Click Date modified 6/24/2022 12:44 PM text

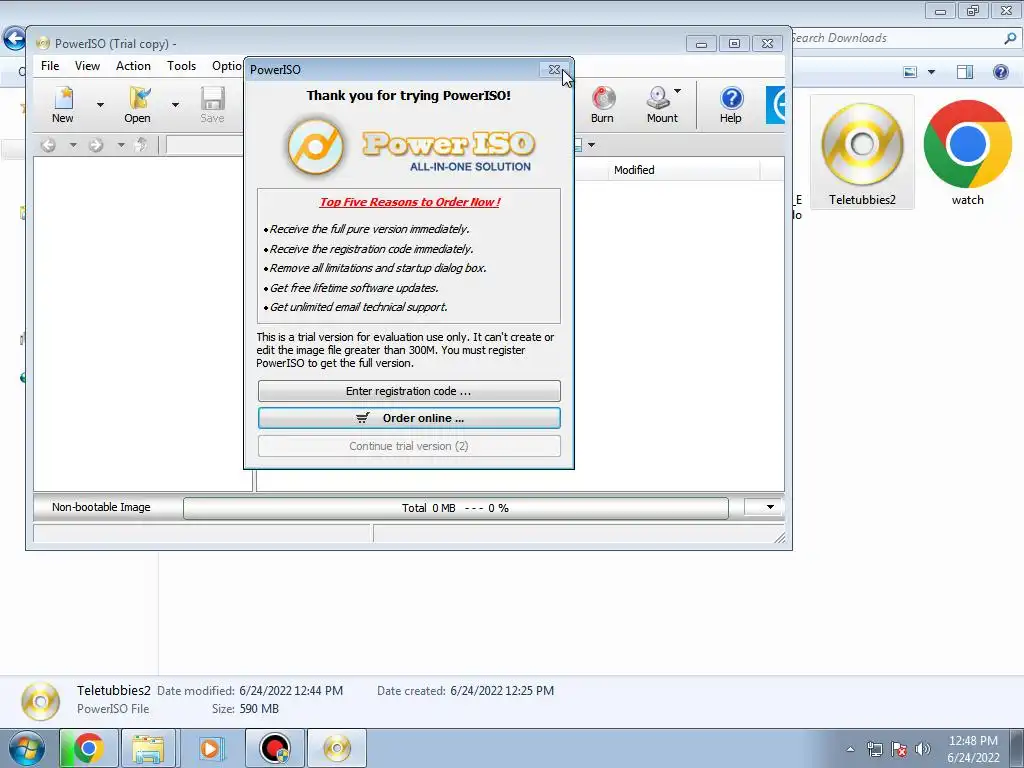249,691
